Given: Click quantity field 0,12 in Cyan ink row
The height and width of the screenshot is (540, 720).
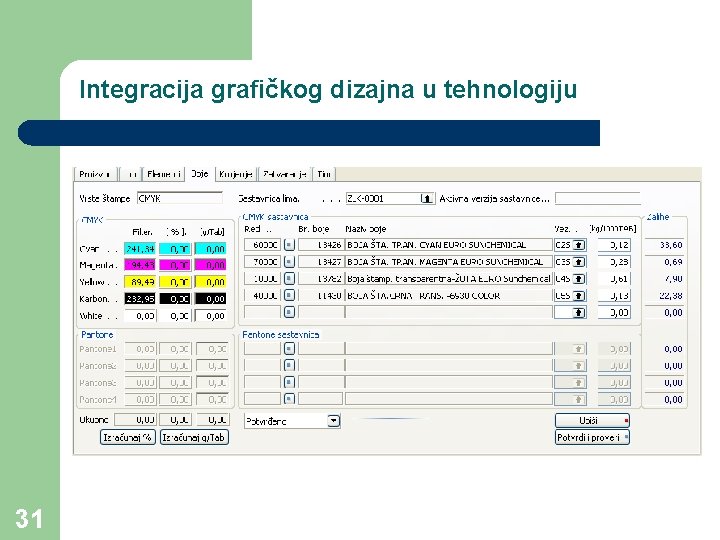Looking at the screenshot, I should [x=614, y=245].
